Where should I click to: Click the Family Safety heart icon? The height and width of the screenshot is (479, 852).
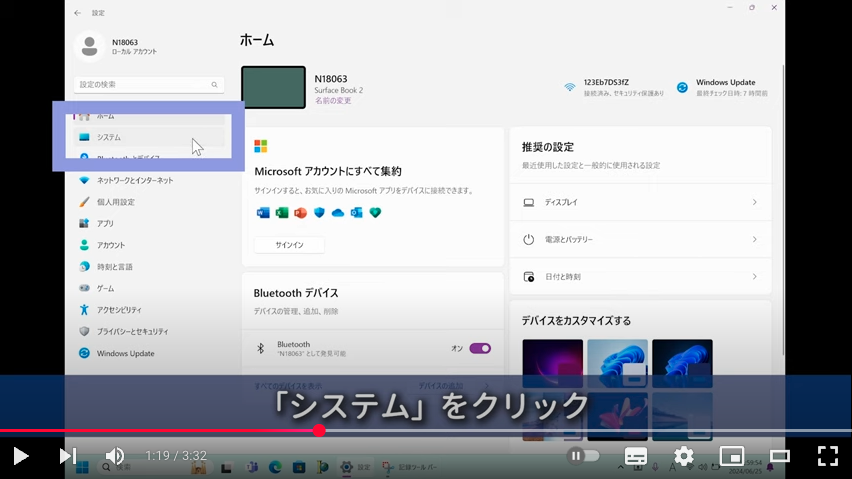pyautogui.click(x=375, y=212)
